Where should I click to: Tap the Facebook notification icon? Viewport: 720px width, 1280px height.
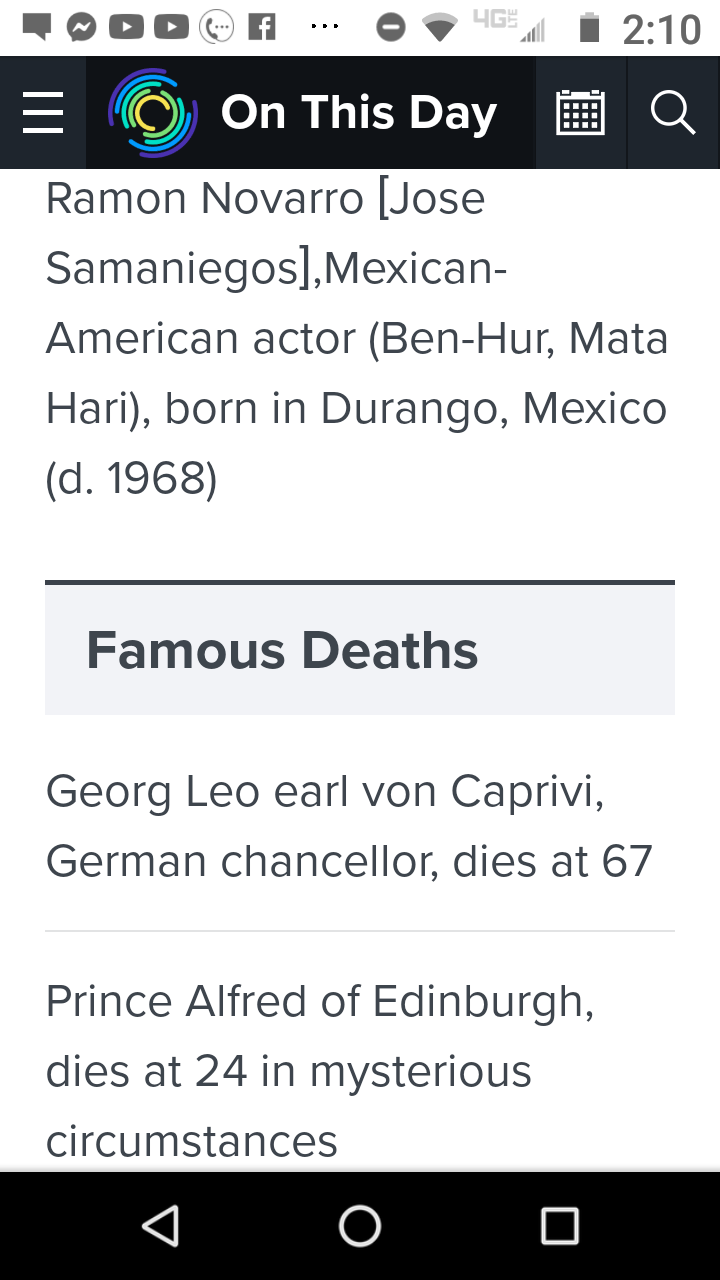pyautogui.click(x=261, y=28)
